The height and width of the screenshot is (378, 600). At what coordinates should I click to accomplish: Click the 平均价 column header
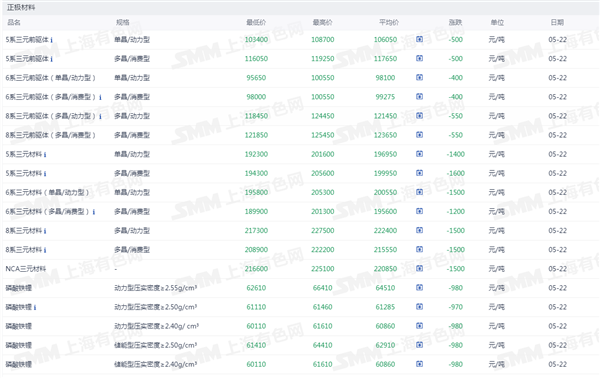click(x=389, y=22)
